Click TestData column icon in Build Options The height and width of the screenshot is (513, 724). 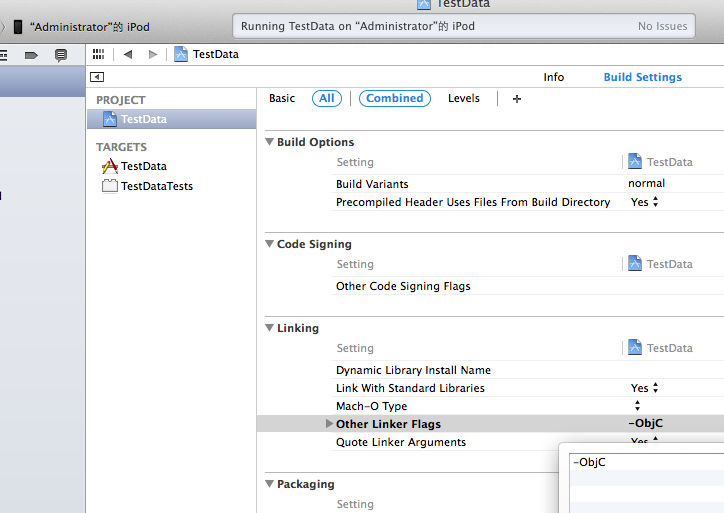point(635,162)
